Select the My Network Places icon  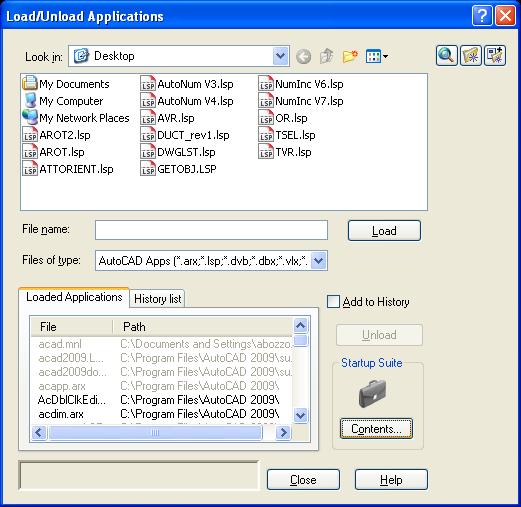[76, 118]
